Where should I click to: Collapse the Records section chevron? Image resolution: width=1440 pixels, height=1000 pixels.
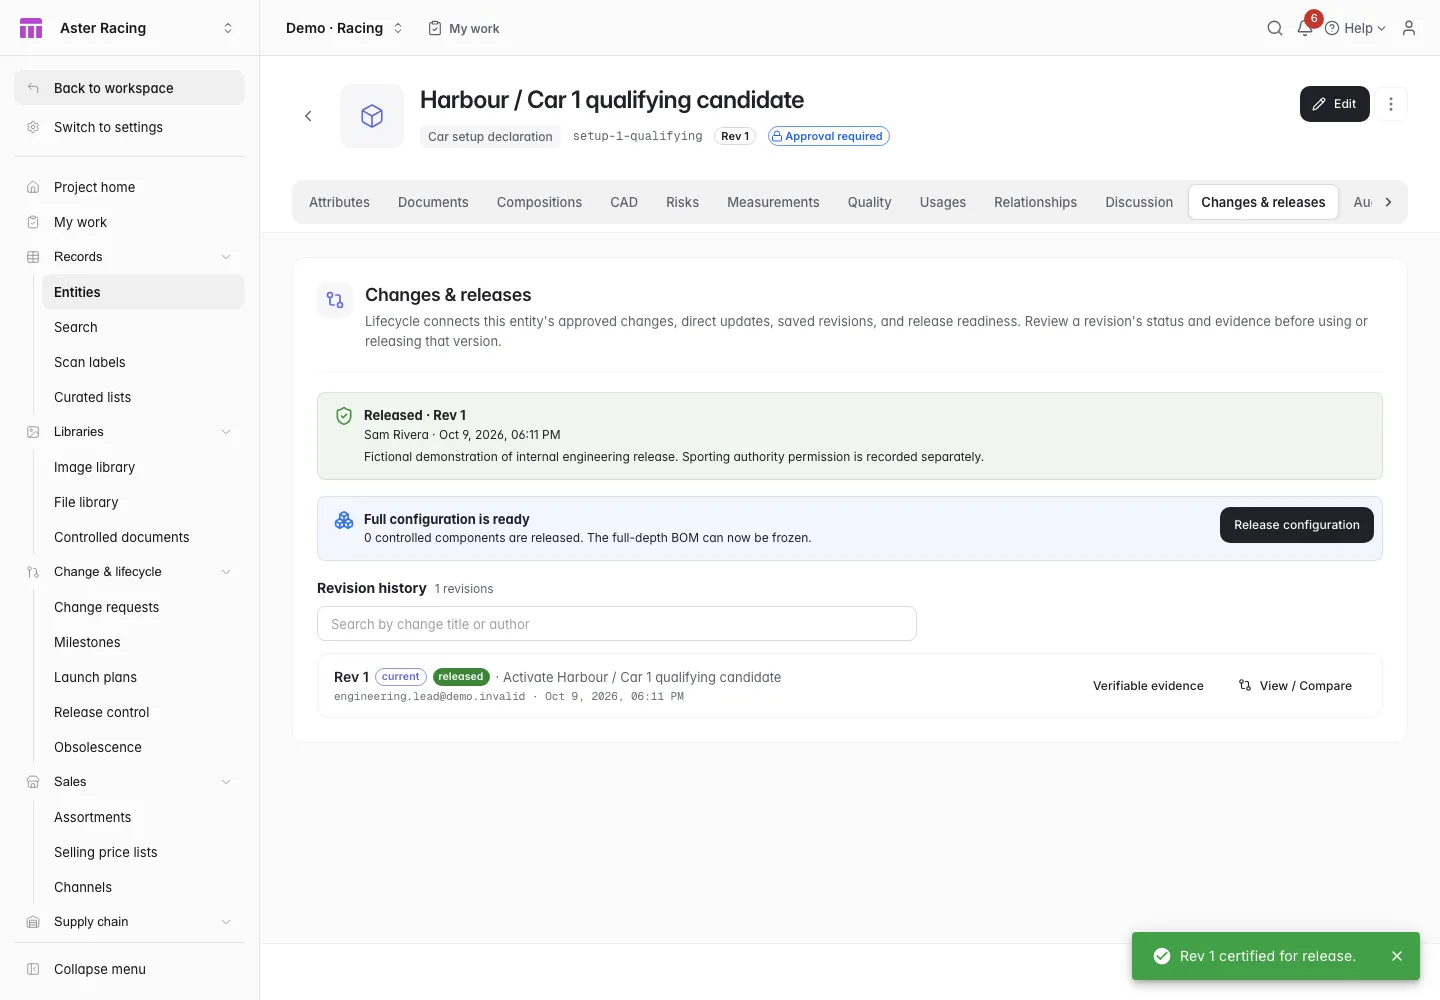tap(226, 257)
